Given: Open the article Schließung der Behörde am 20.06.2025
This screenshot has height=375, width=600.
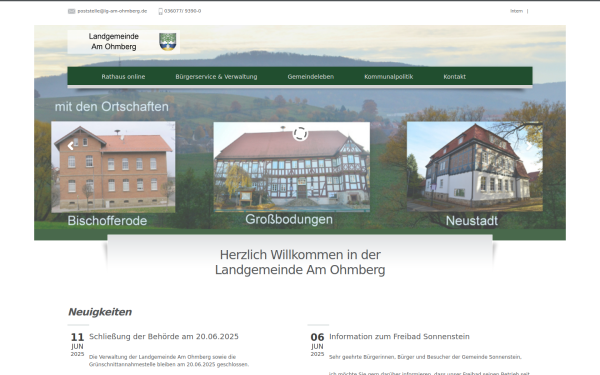Looking at the screenshot, I should click(x=164, y=336).
